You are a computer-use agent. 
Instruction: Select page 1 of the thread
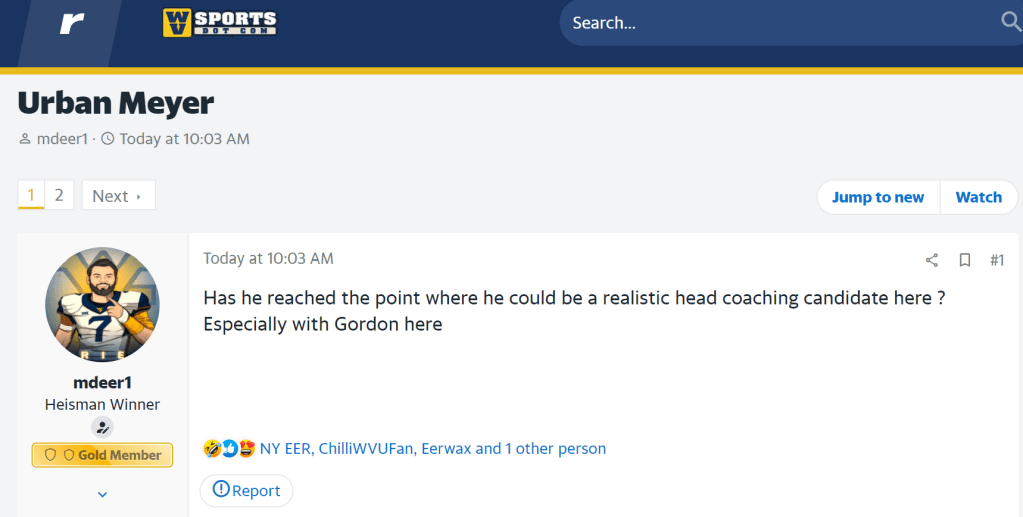pyautogui.click(x=31, y=195)
